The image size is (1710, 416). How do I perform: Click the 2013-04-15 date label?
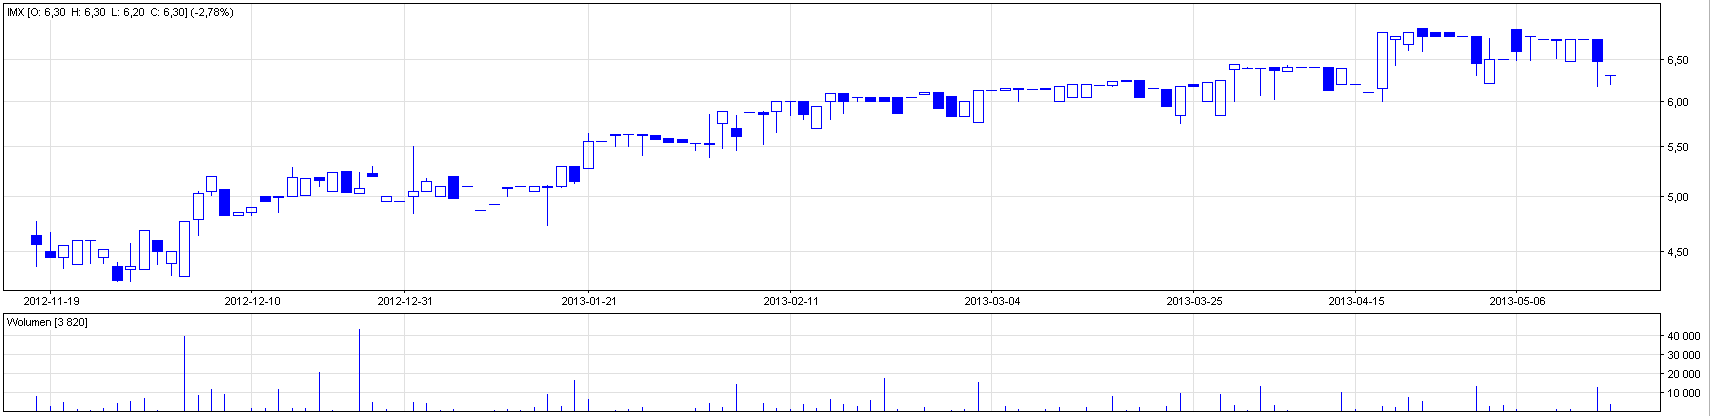(x=1356, y=300)
